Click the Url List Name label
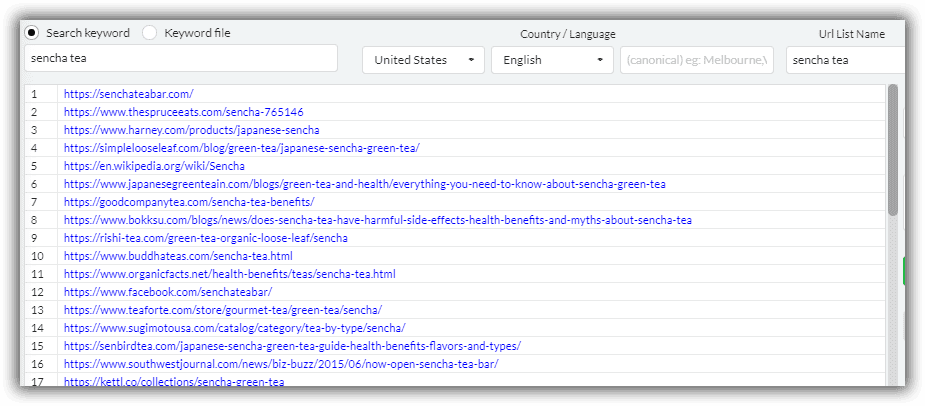The width and height of the screenshot is (925, 406). [852, 34]
